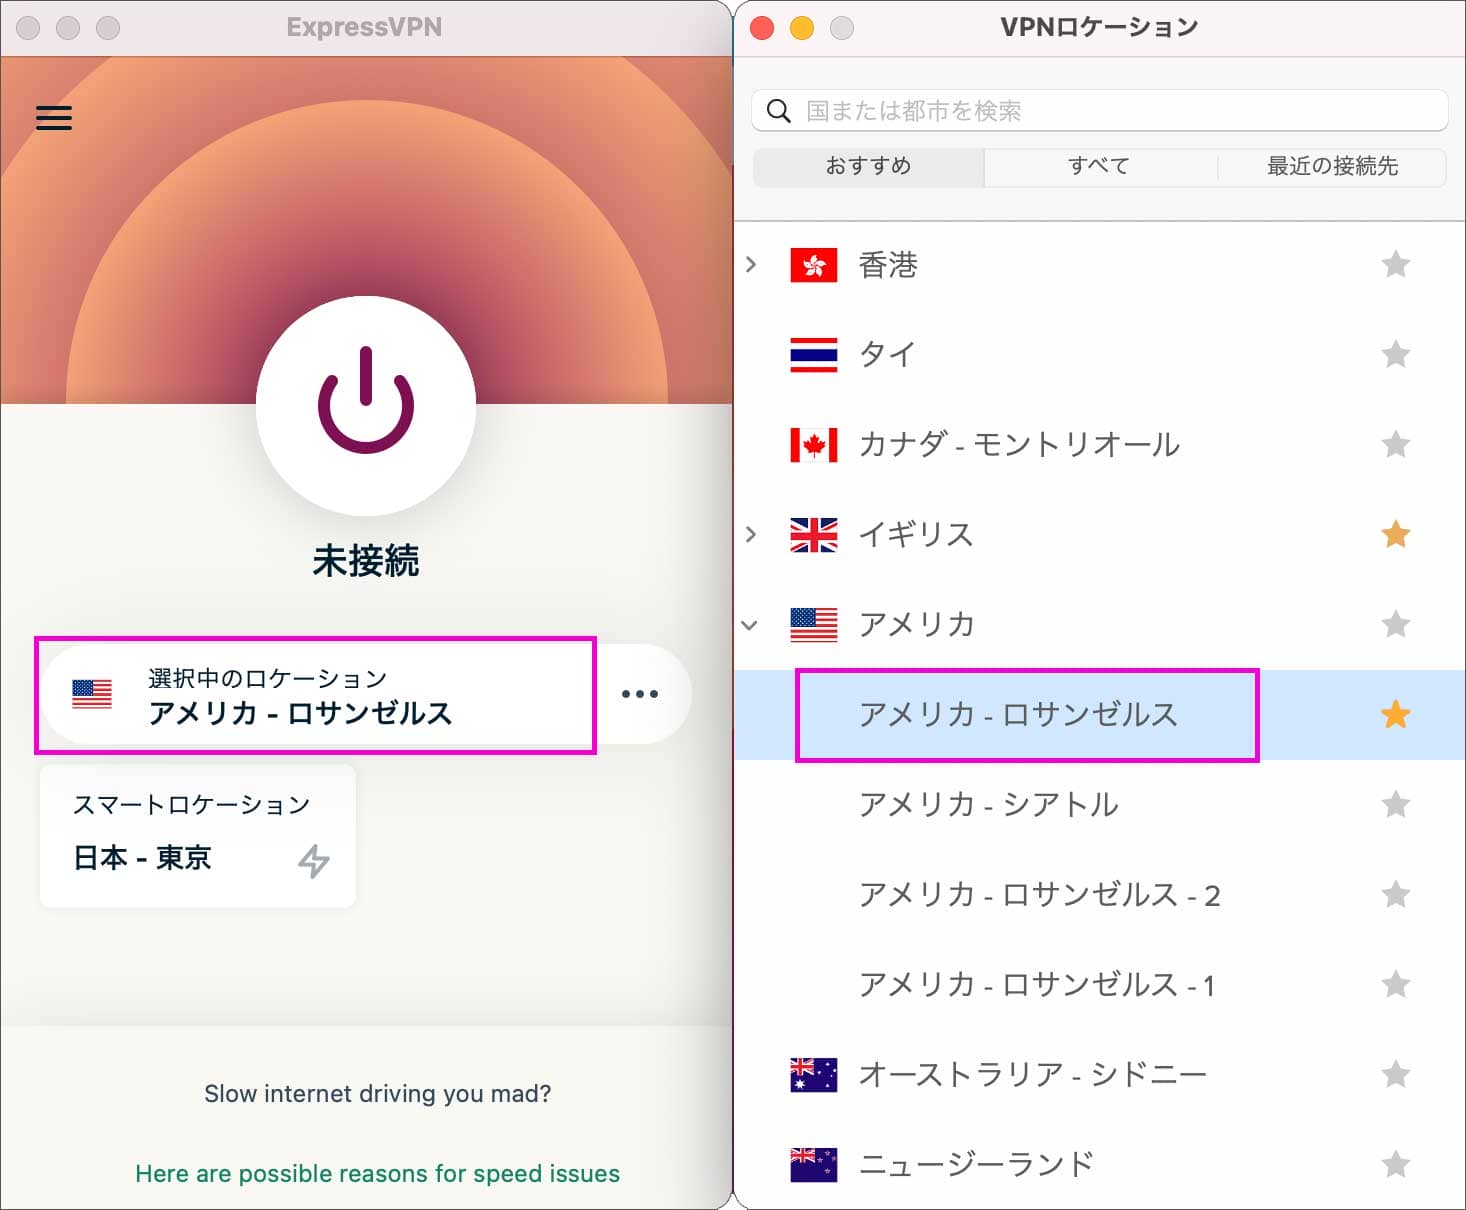Click the Canada flag icon
This screenshot has height=1210, width=1466.
coord(814,445)
